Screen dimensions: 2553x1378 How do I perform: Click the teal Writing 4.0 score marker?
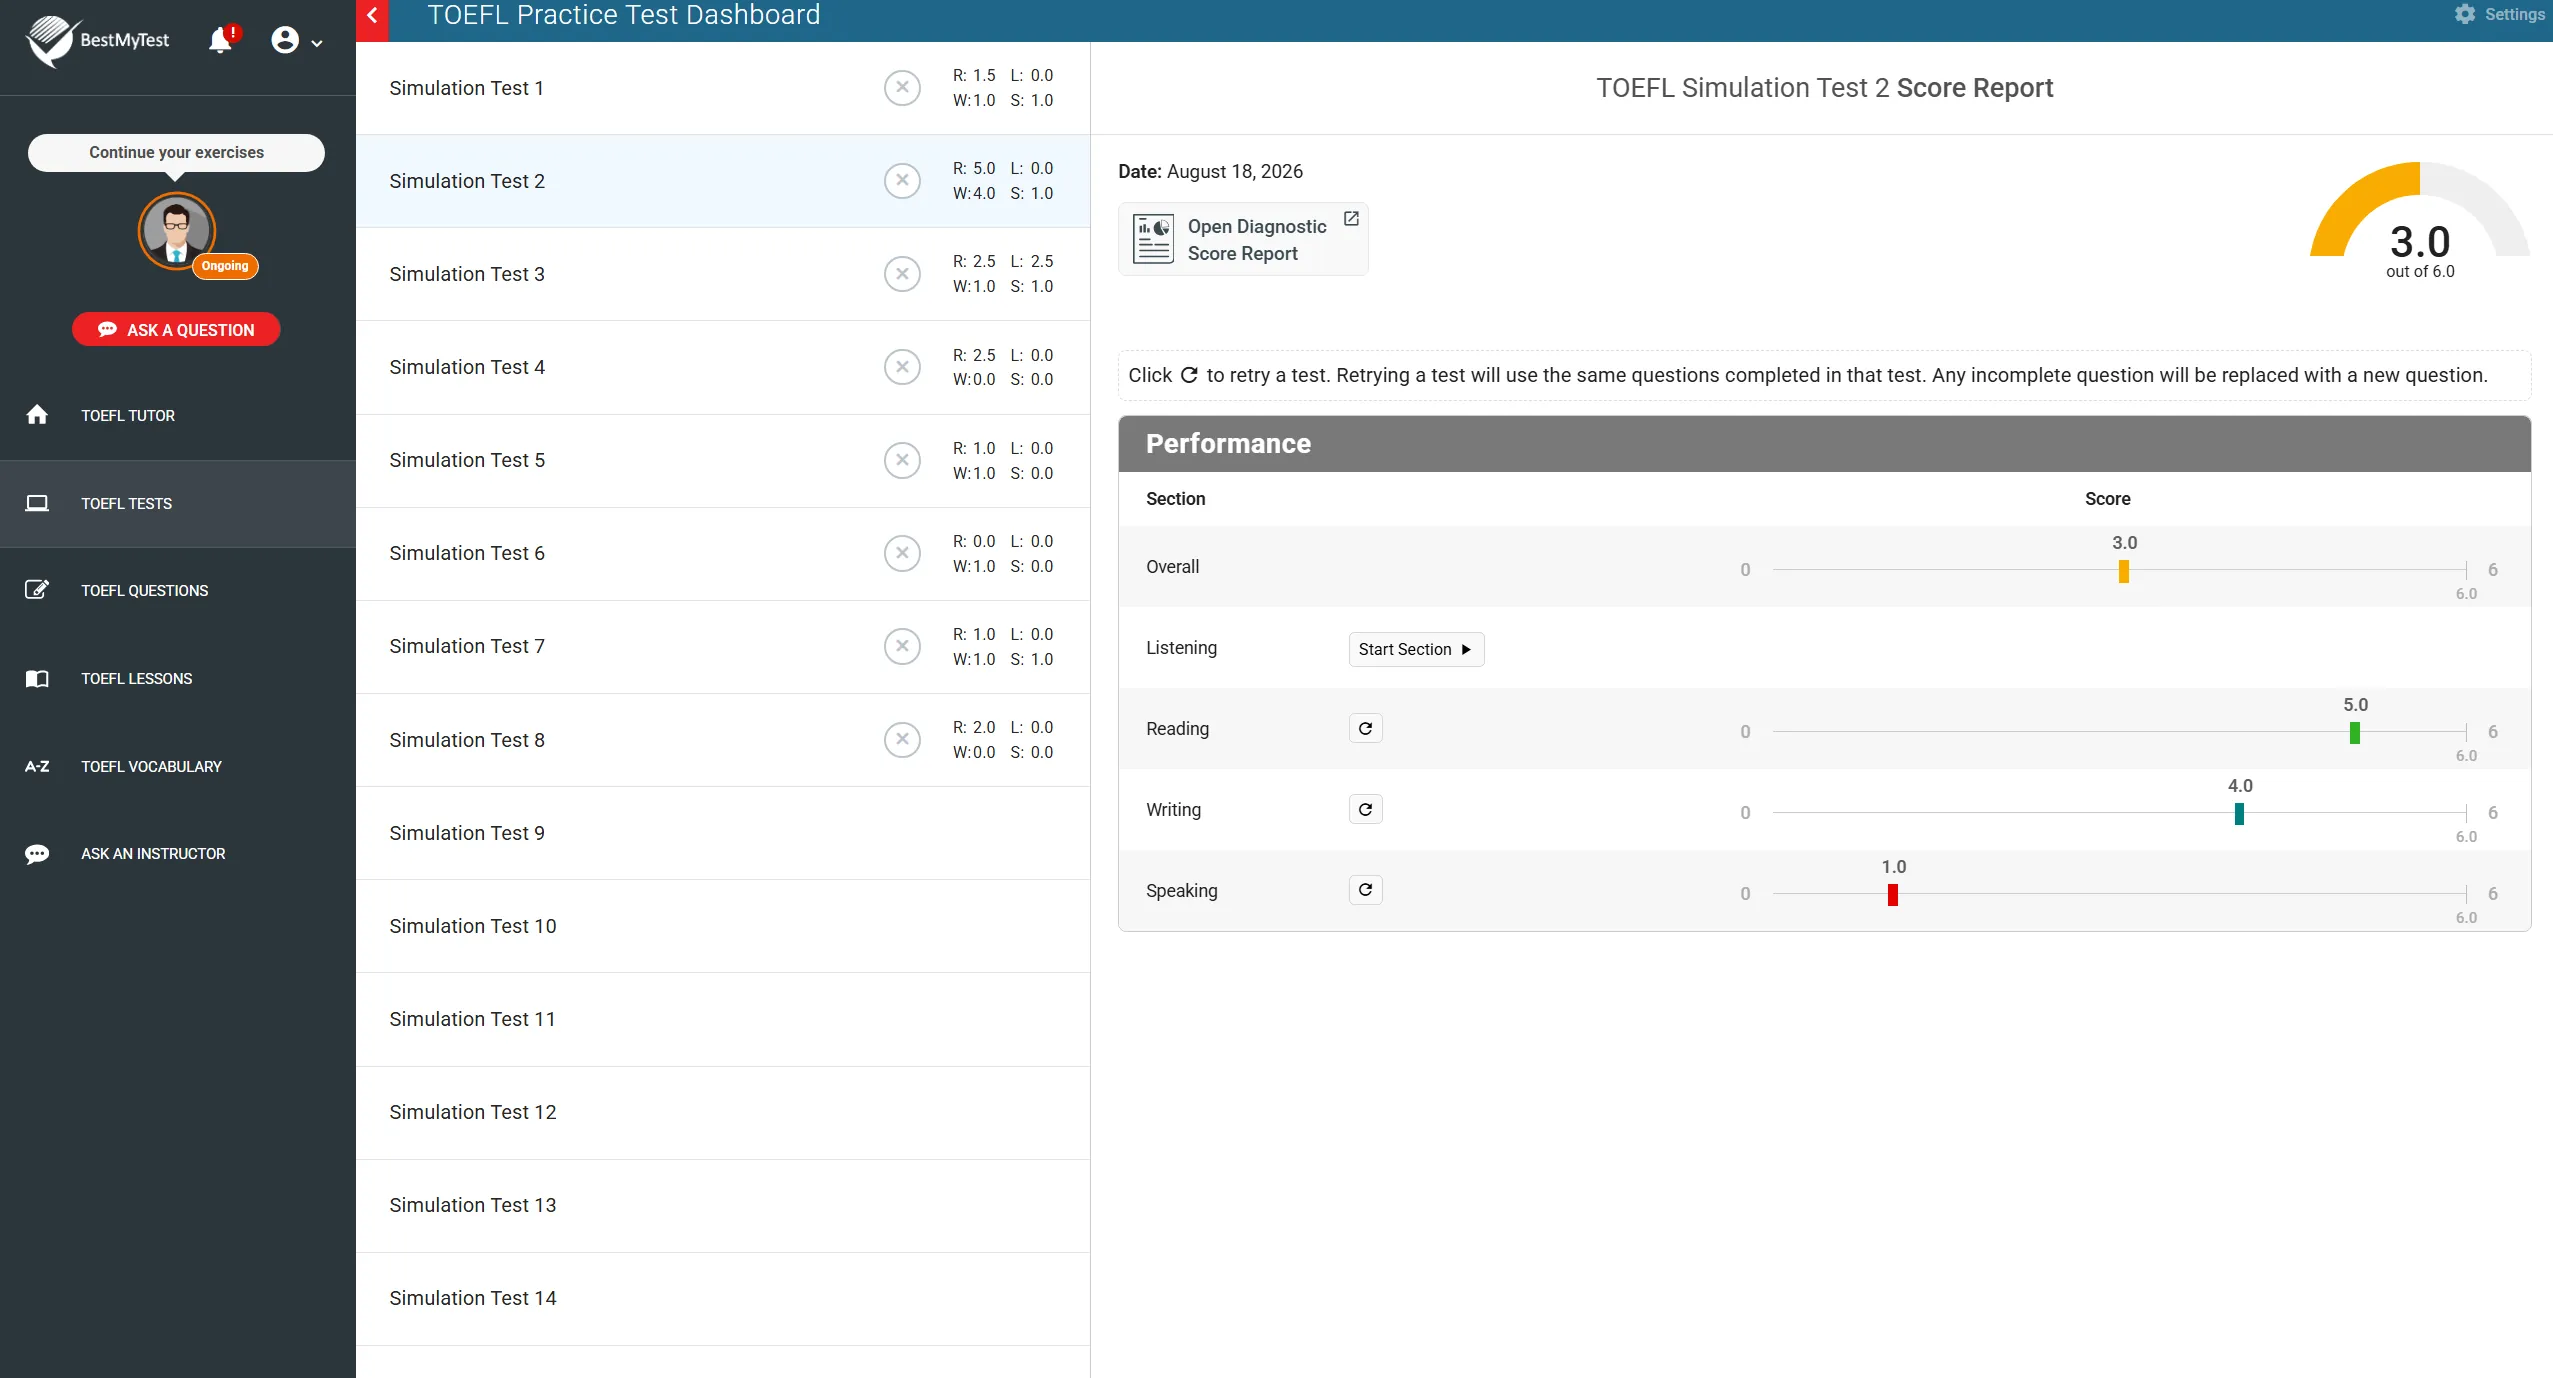(2239, 814)
